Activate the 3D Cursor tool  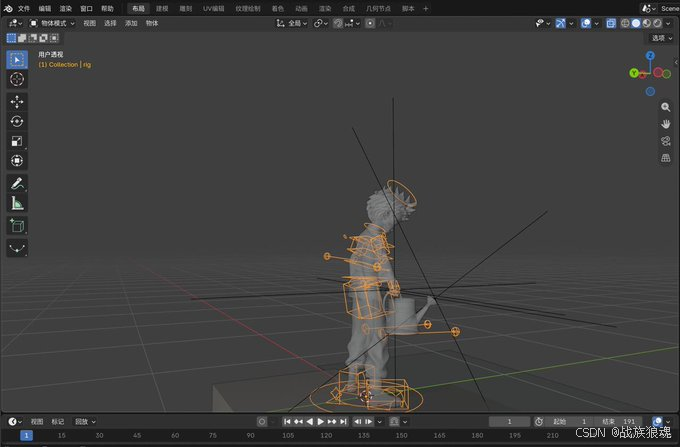click(x=17, y=79)
